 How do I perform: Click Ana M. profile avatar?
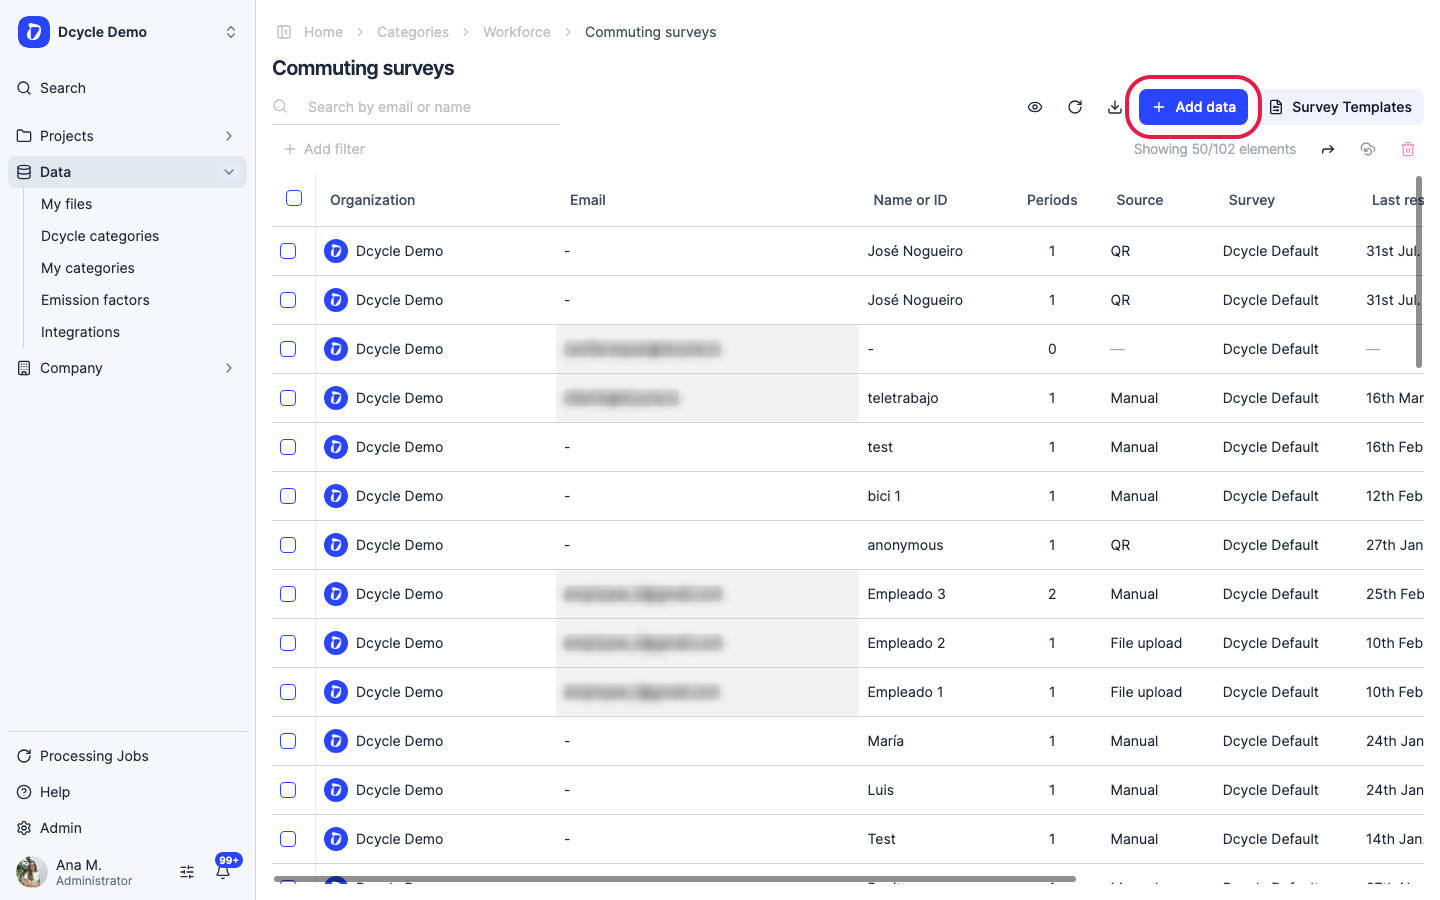click(32, 872)
